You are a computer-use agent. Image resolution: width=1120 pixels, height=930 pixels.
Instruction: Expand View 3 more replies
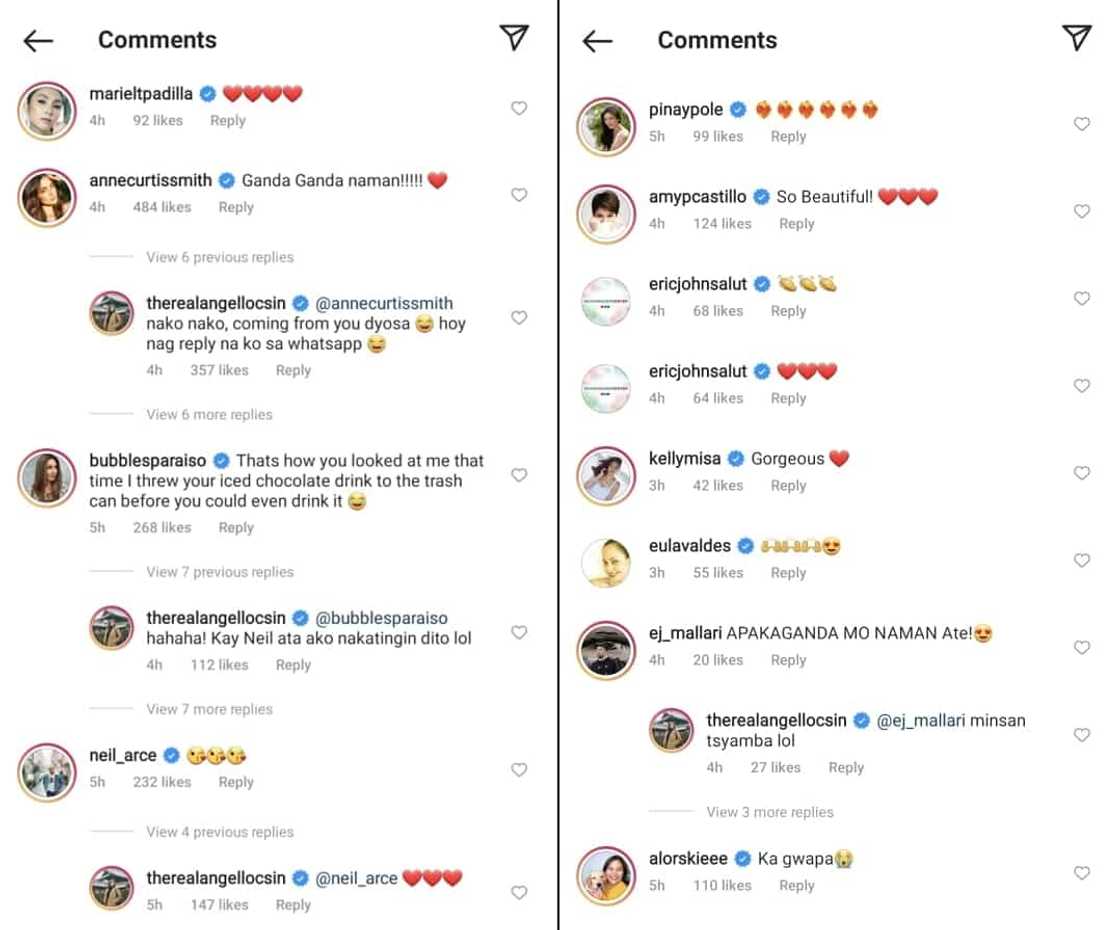(x=770, y=812)
